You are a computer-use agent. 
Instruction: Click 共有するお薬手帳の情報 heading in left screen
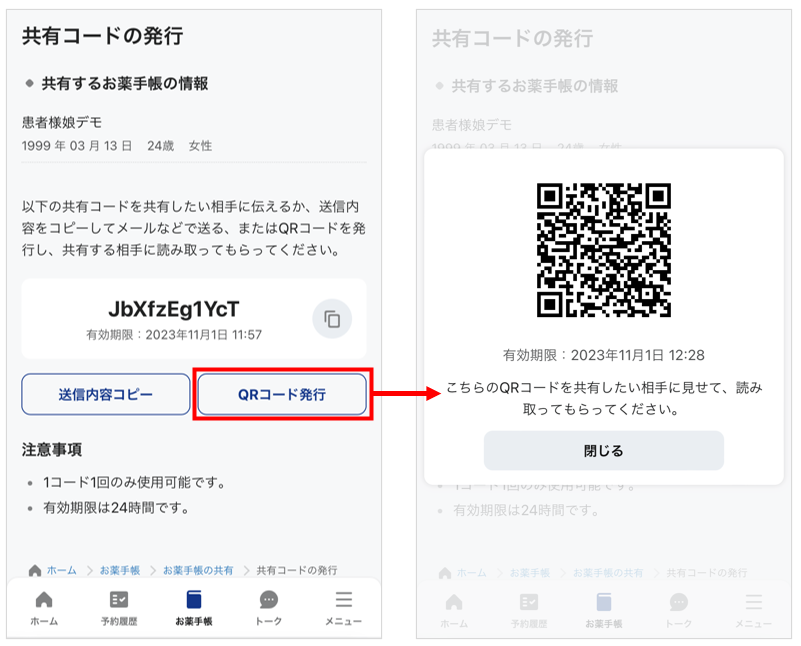(x=125, y=84)
